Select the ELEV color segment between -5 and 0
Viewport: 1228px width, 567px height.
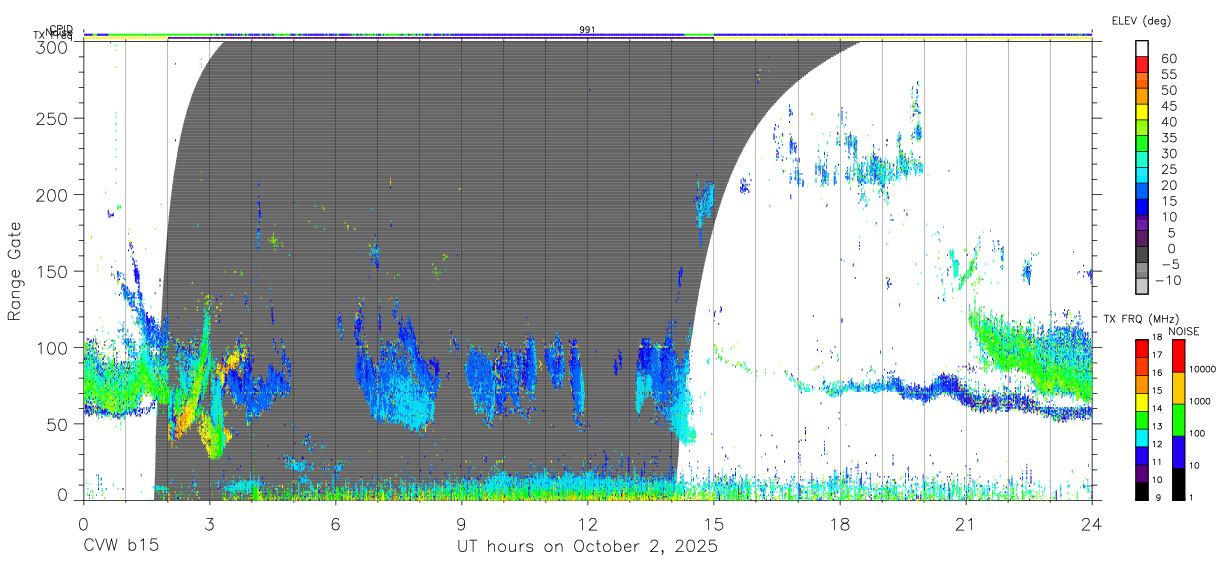click(x=1142, y=256)
